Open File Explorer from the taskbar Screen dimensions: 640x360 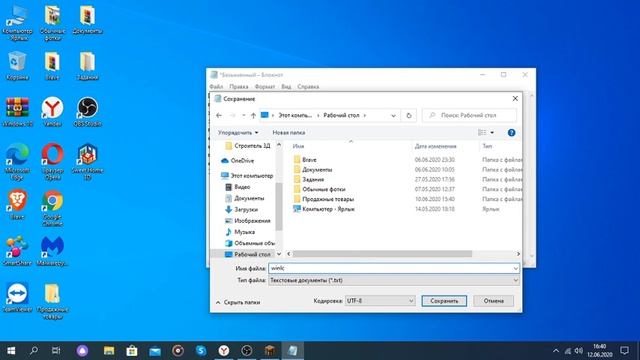[109, 351]
